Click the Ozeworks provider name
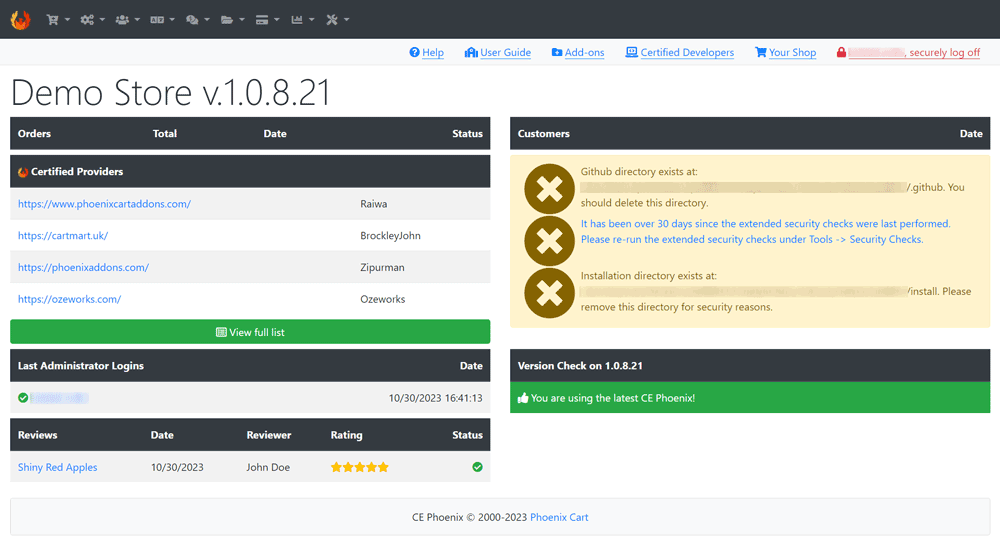The width and height of the screenshot is (1000, 545). [x=383, y=299]
